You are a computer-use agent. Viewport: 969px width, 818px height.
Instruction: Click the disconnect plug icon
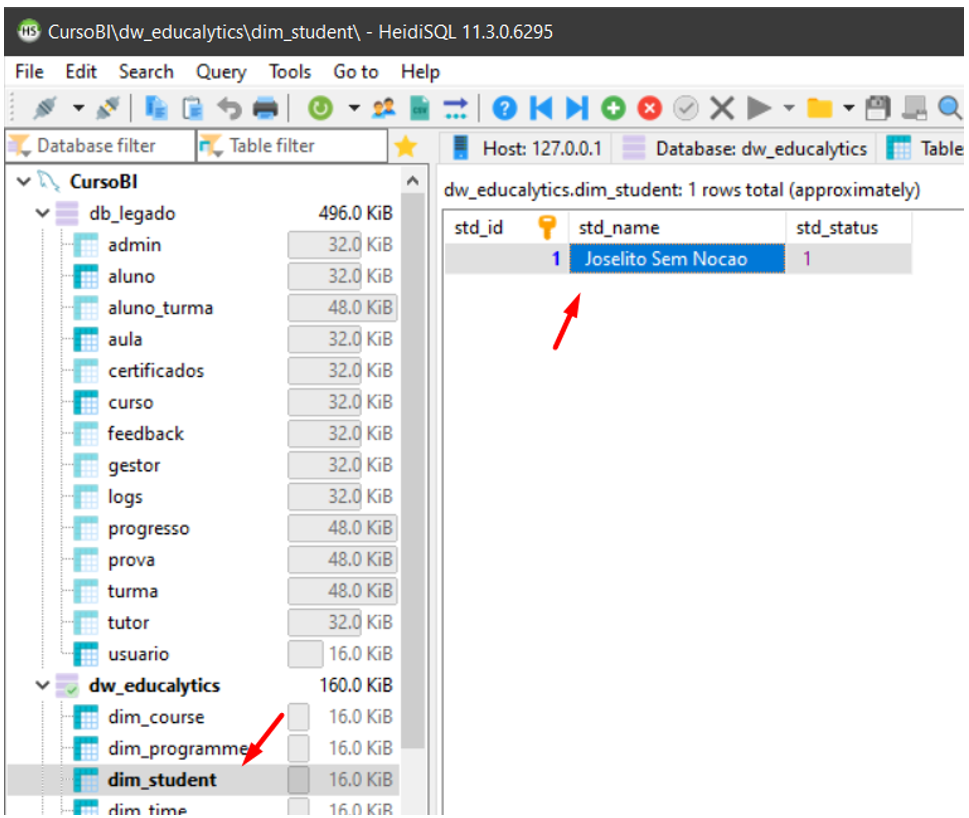[108, 108]
